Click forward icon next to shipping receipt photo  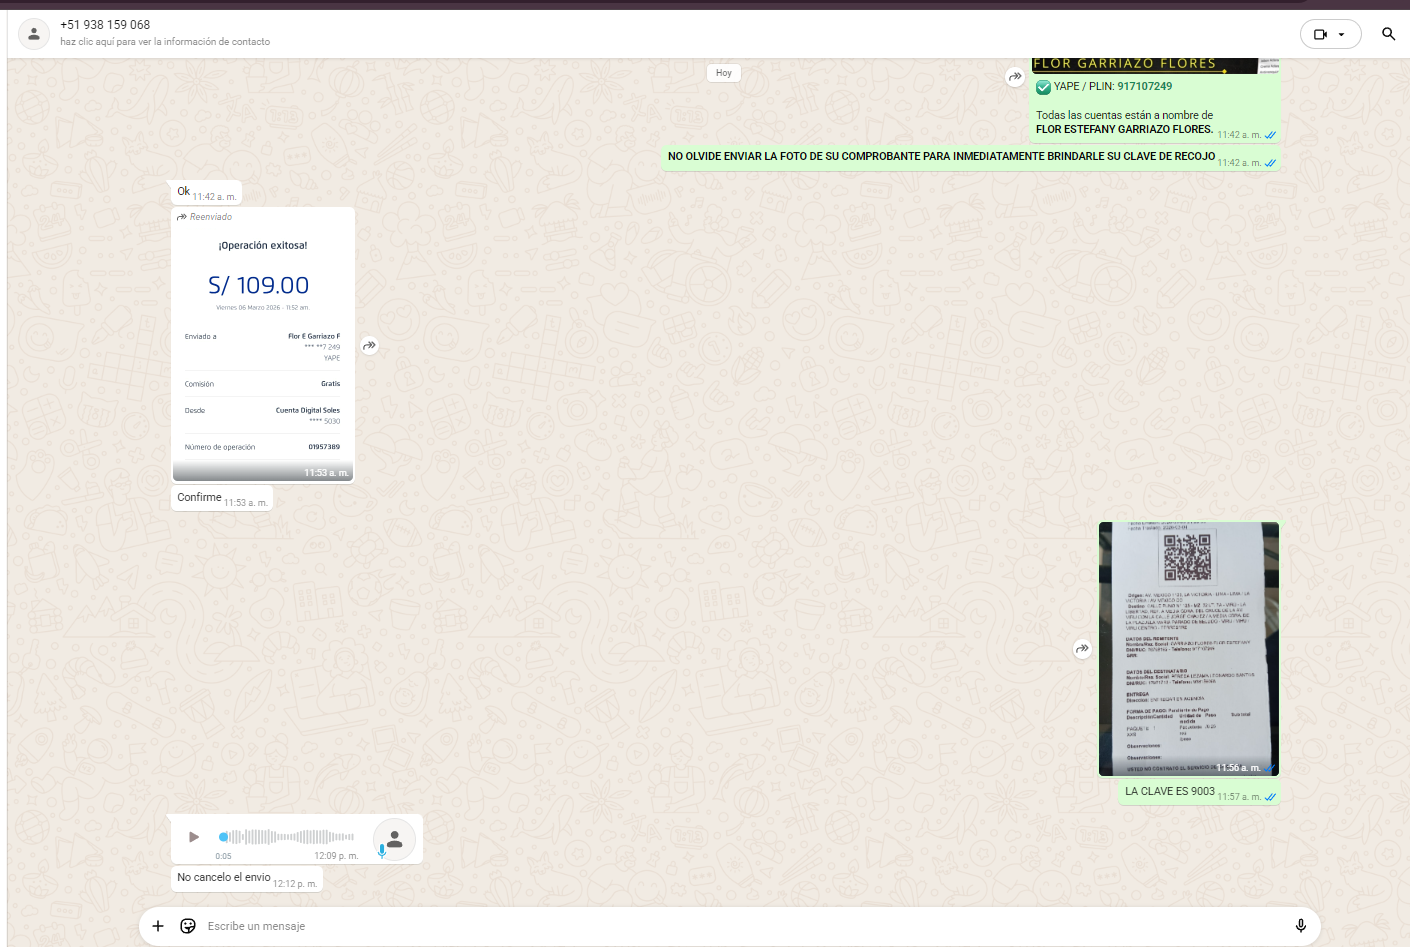[1082, 649]
